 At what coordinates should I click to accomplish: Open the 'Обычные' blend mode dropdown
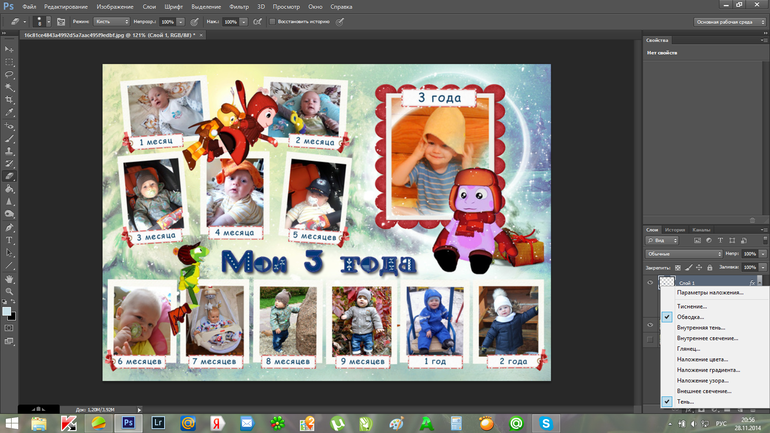point(684,254)
